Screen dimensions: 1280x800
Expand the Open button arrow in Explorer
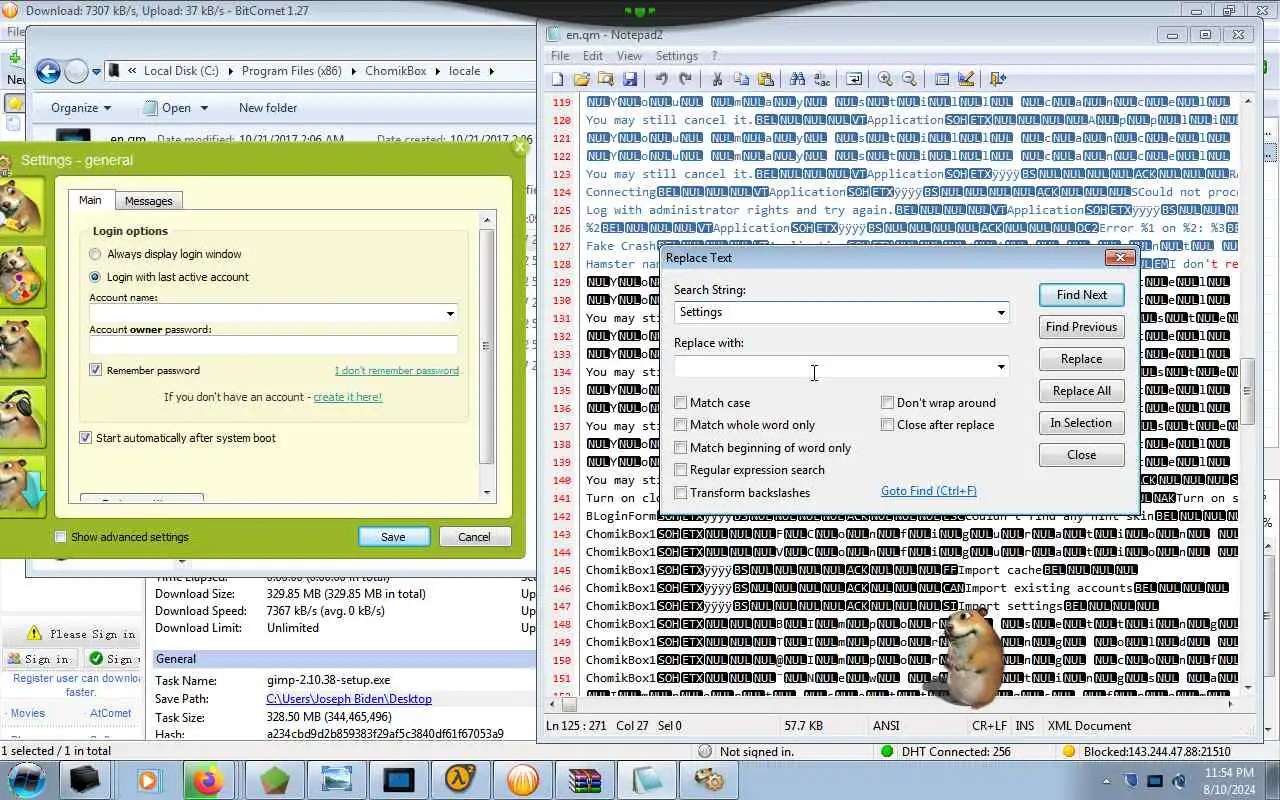coord(204,108)
